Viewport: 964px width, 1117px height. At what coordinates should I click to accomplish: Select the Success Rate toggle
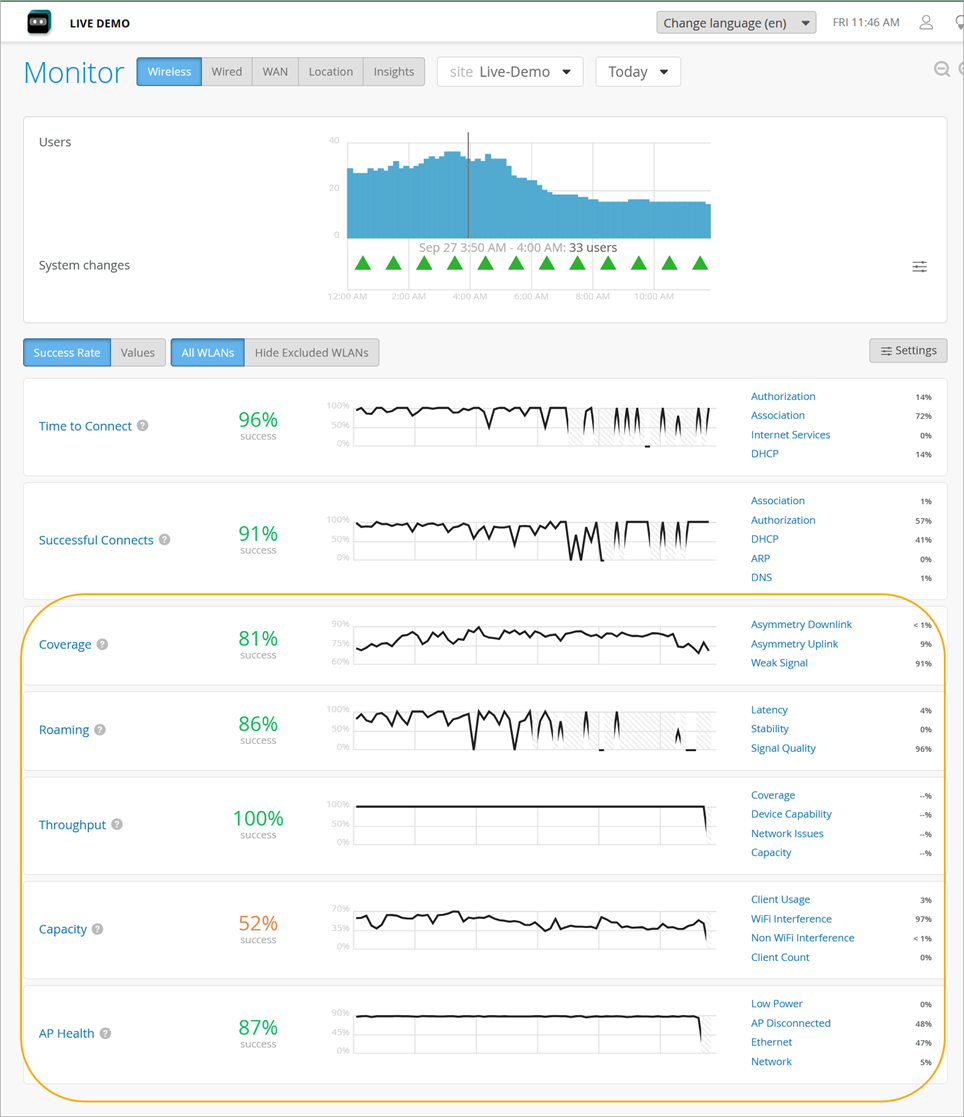point(67,353)
